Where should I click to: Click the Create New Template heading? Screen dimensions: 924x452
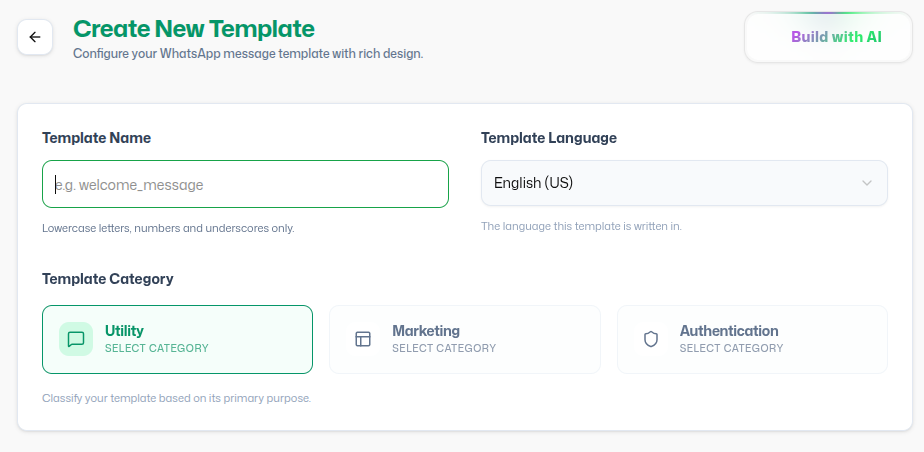[194, 29]
